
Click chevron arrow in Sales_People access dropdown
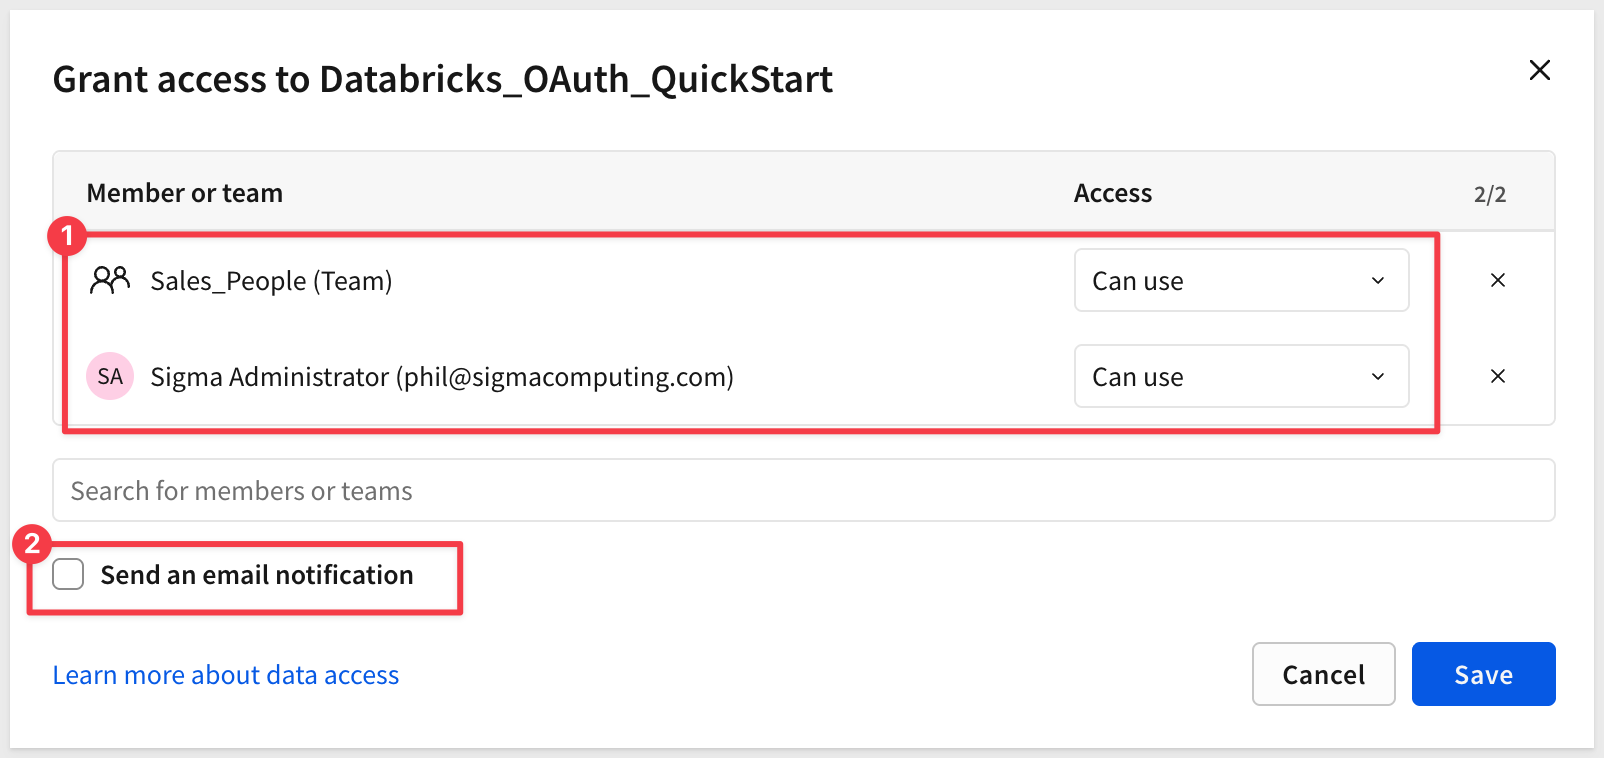pos(1378,280)
